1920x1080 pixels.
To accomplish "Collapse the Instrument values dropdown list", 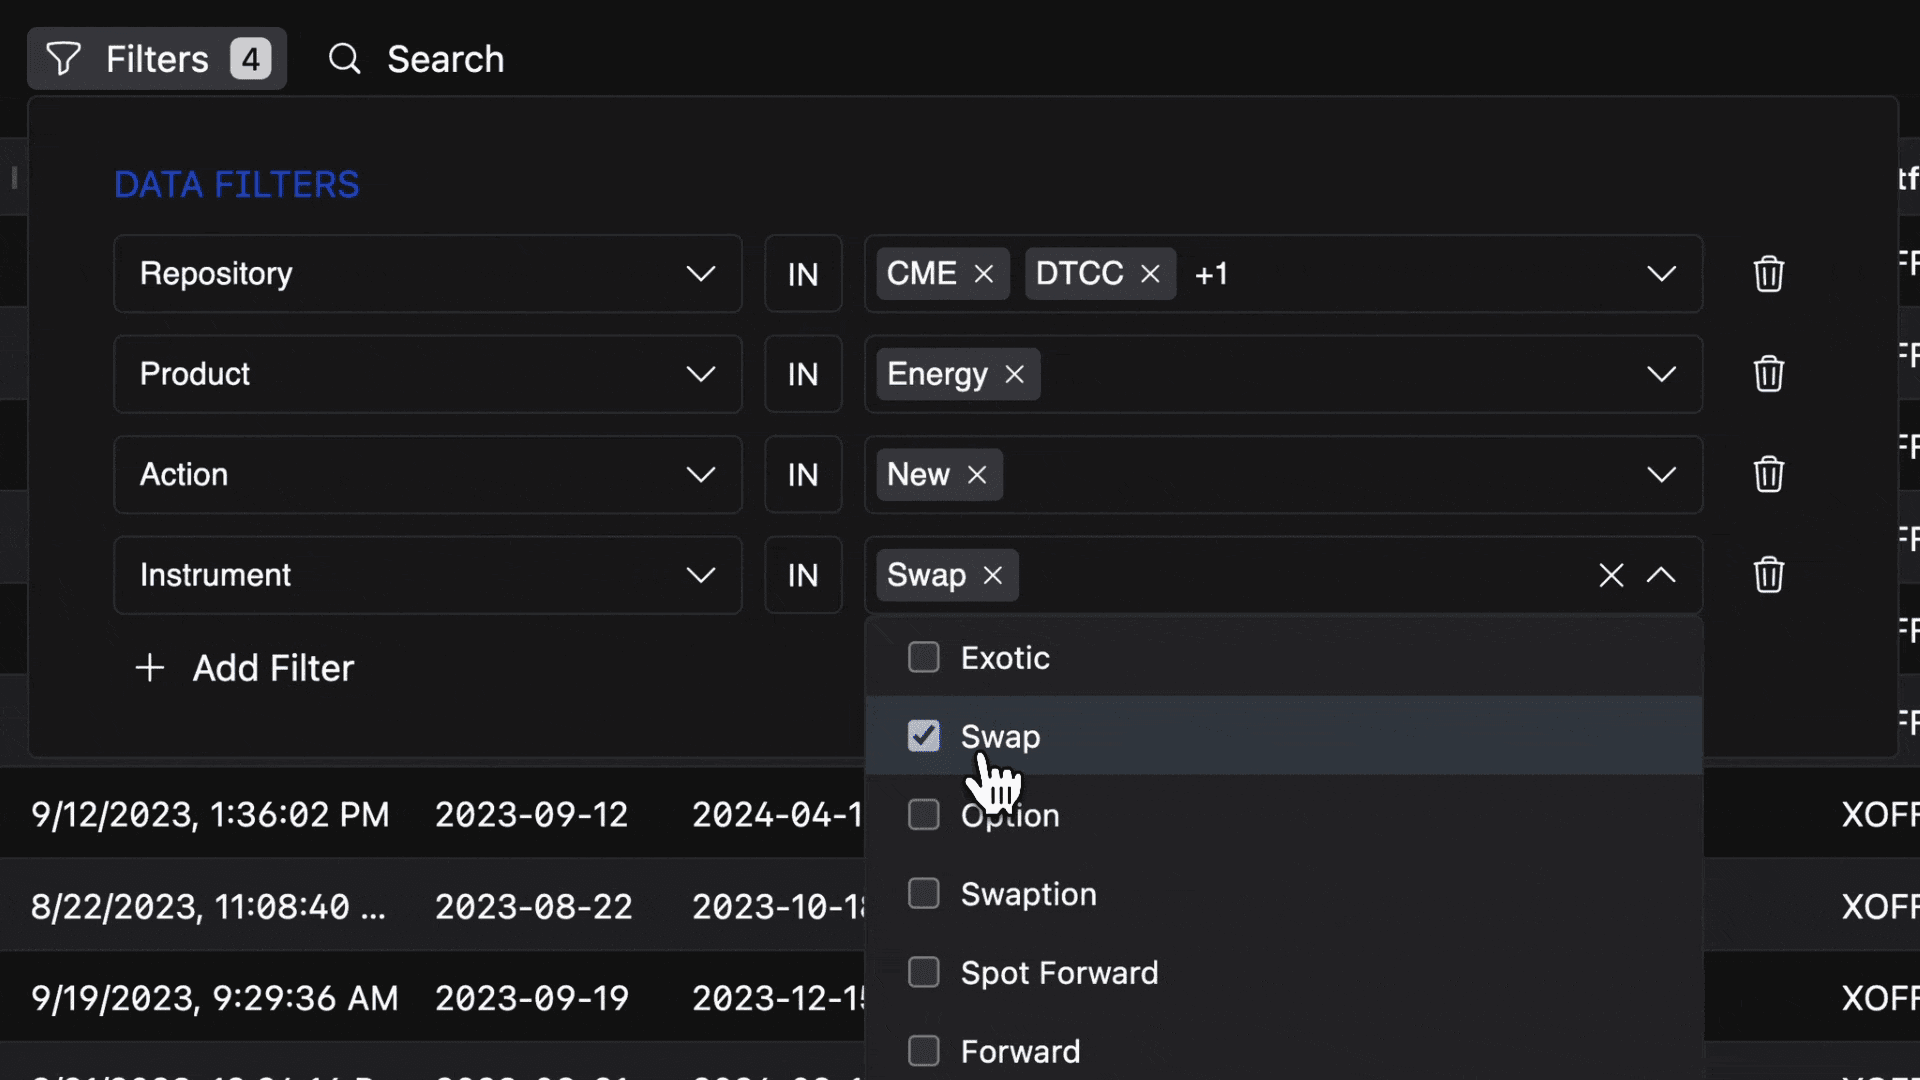I will (x=1661, y=575).
